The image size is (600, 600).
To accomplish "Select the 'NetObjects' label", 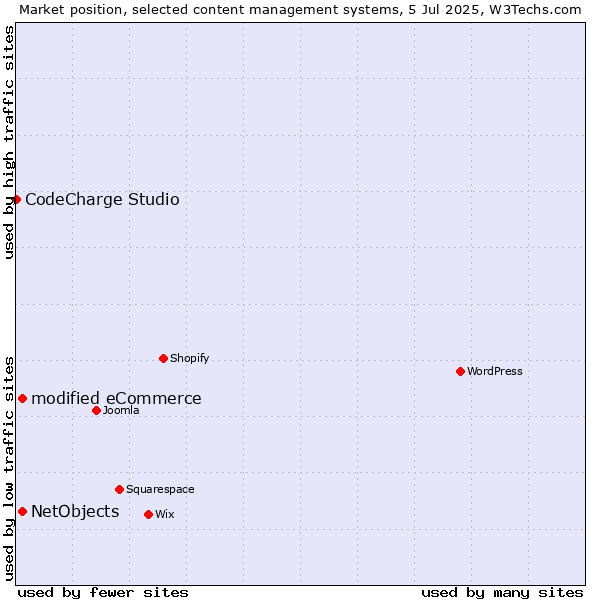I will (75, 512).
